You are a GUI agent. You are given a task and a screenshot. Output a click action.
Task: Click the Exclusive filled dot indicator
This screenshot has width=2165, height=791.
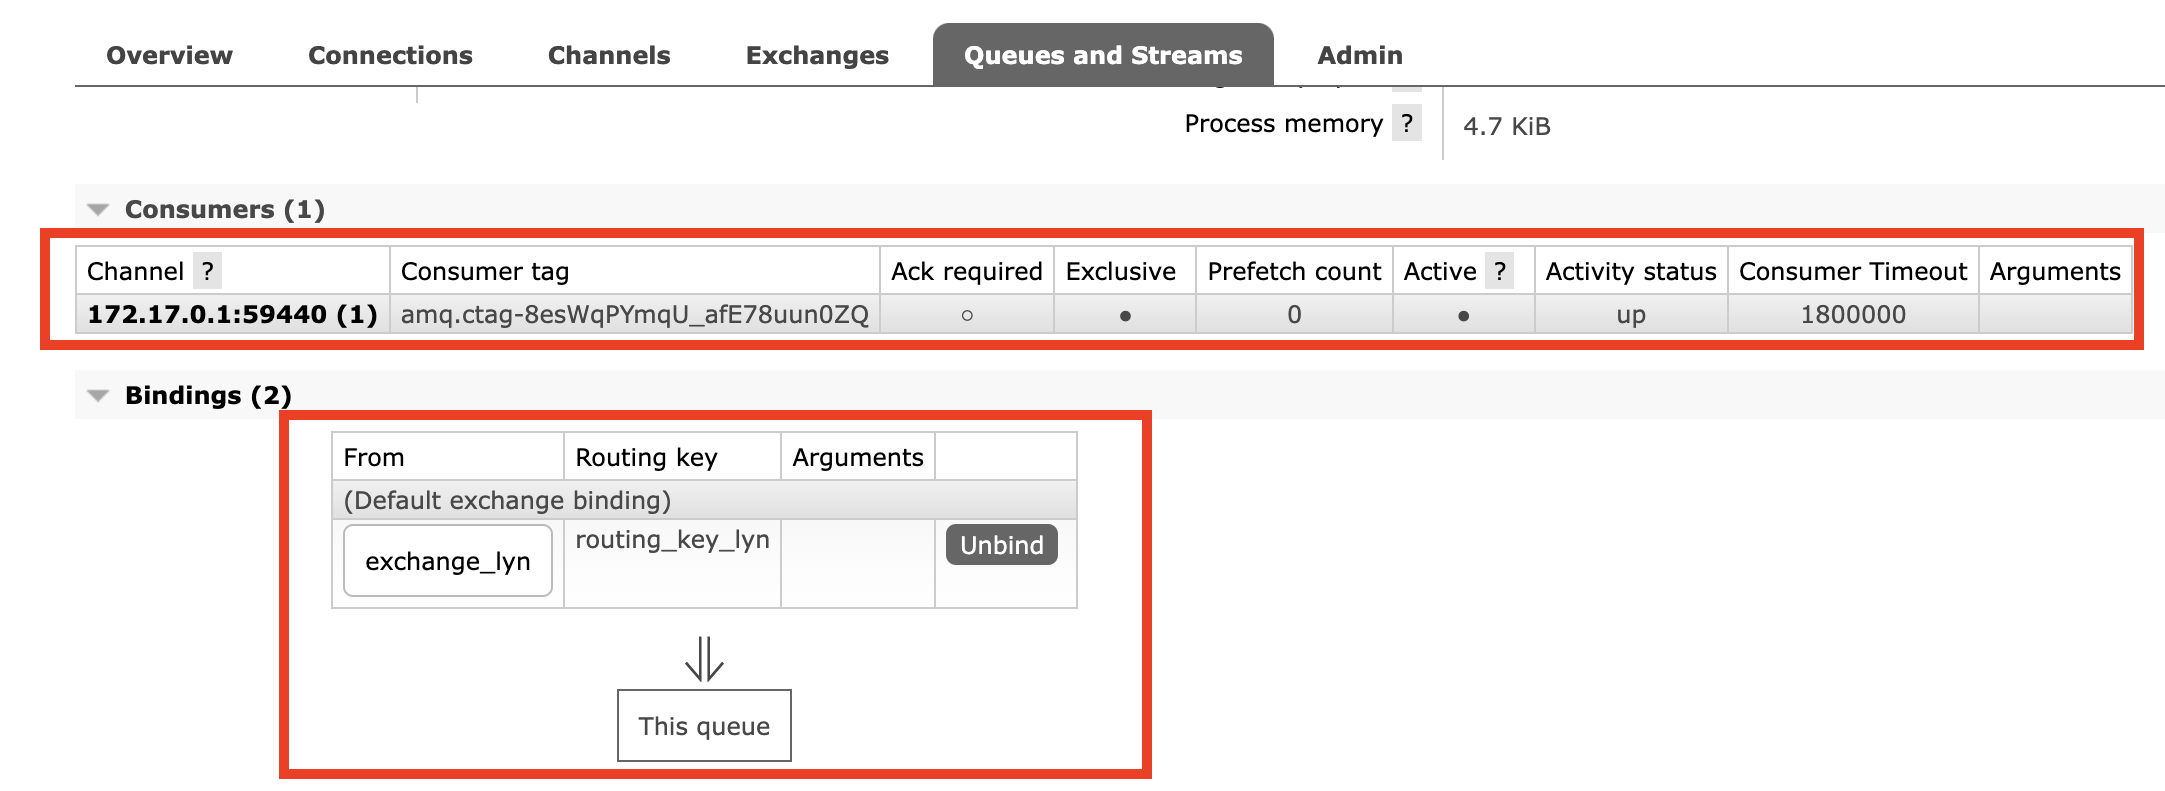[x=1125, y=316]
